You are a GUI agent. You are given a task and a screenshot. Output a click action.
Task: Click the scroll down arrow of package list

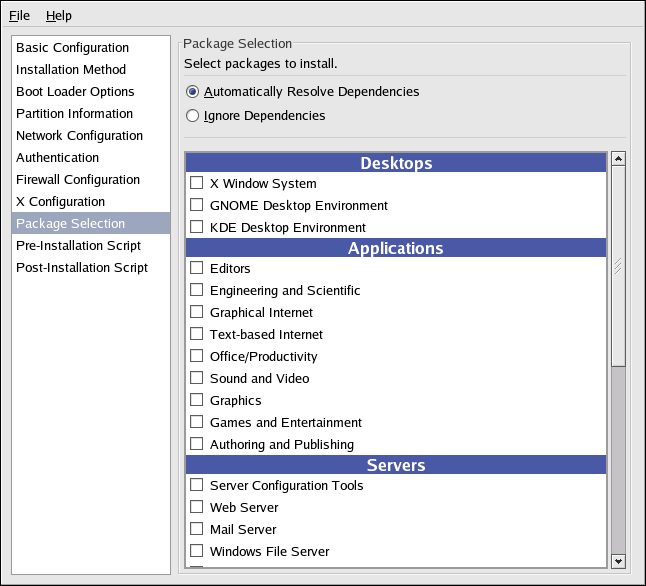618,561
